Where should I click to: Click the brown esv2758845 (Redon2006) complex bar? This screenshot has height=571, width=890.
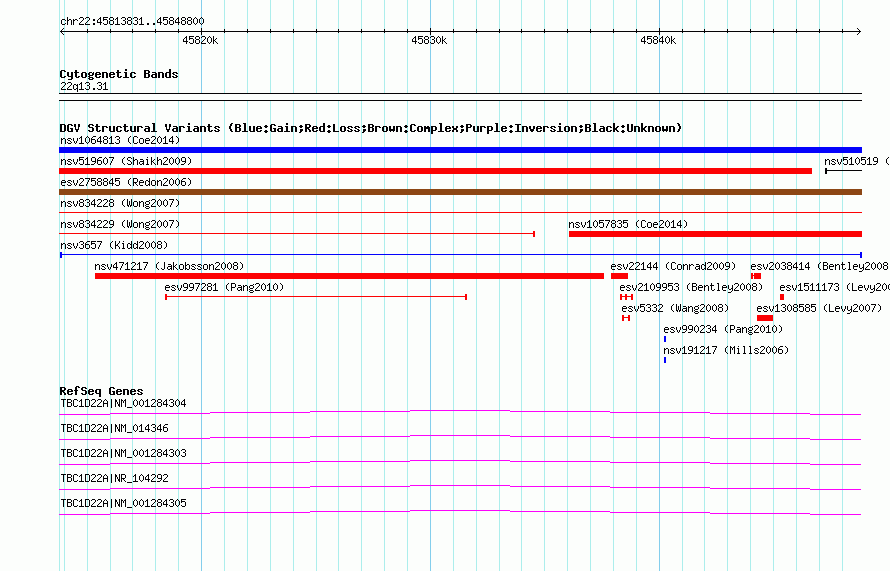point(460,192)
